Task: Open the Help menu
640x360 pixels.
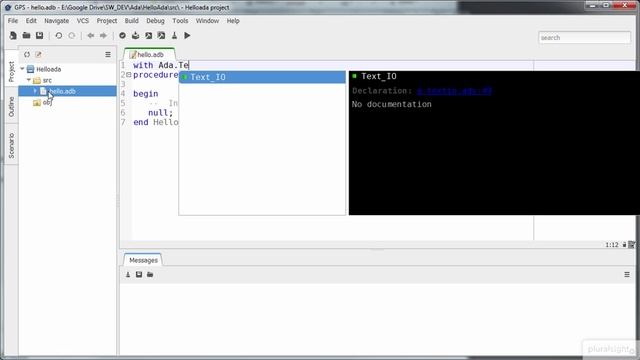Action: 233,21
